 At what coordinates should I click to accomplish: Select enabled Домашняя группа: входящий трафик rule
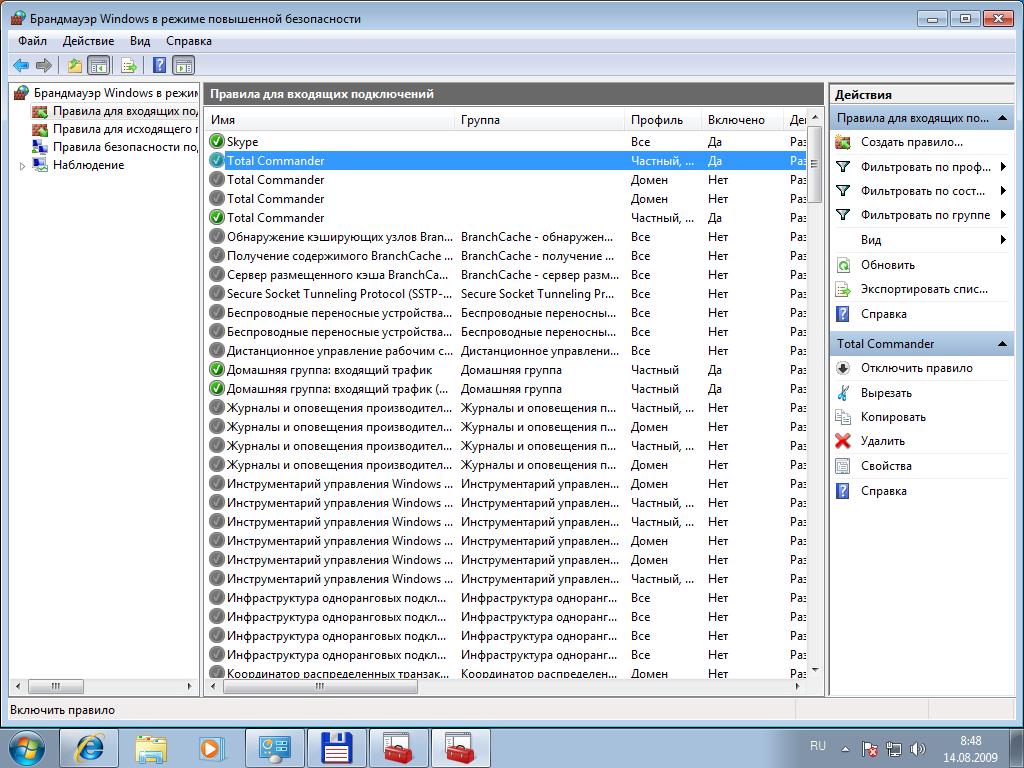tap(508, 370)
